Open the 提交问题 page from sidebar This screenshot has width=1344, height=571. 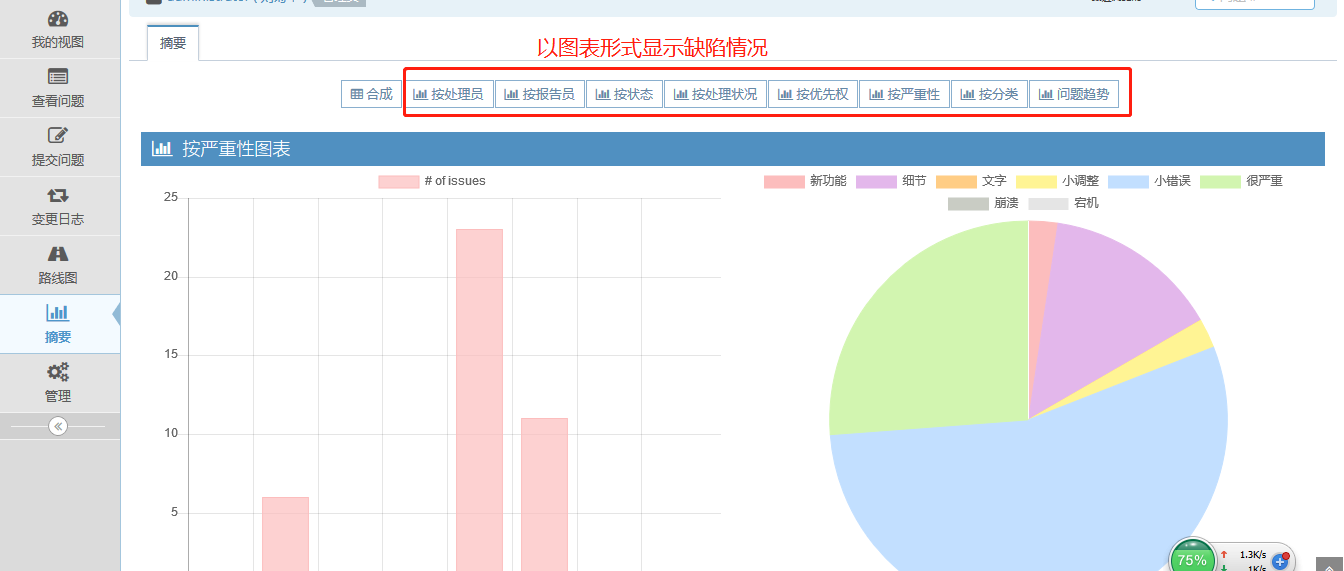coord(59,147)
